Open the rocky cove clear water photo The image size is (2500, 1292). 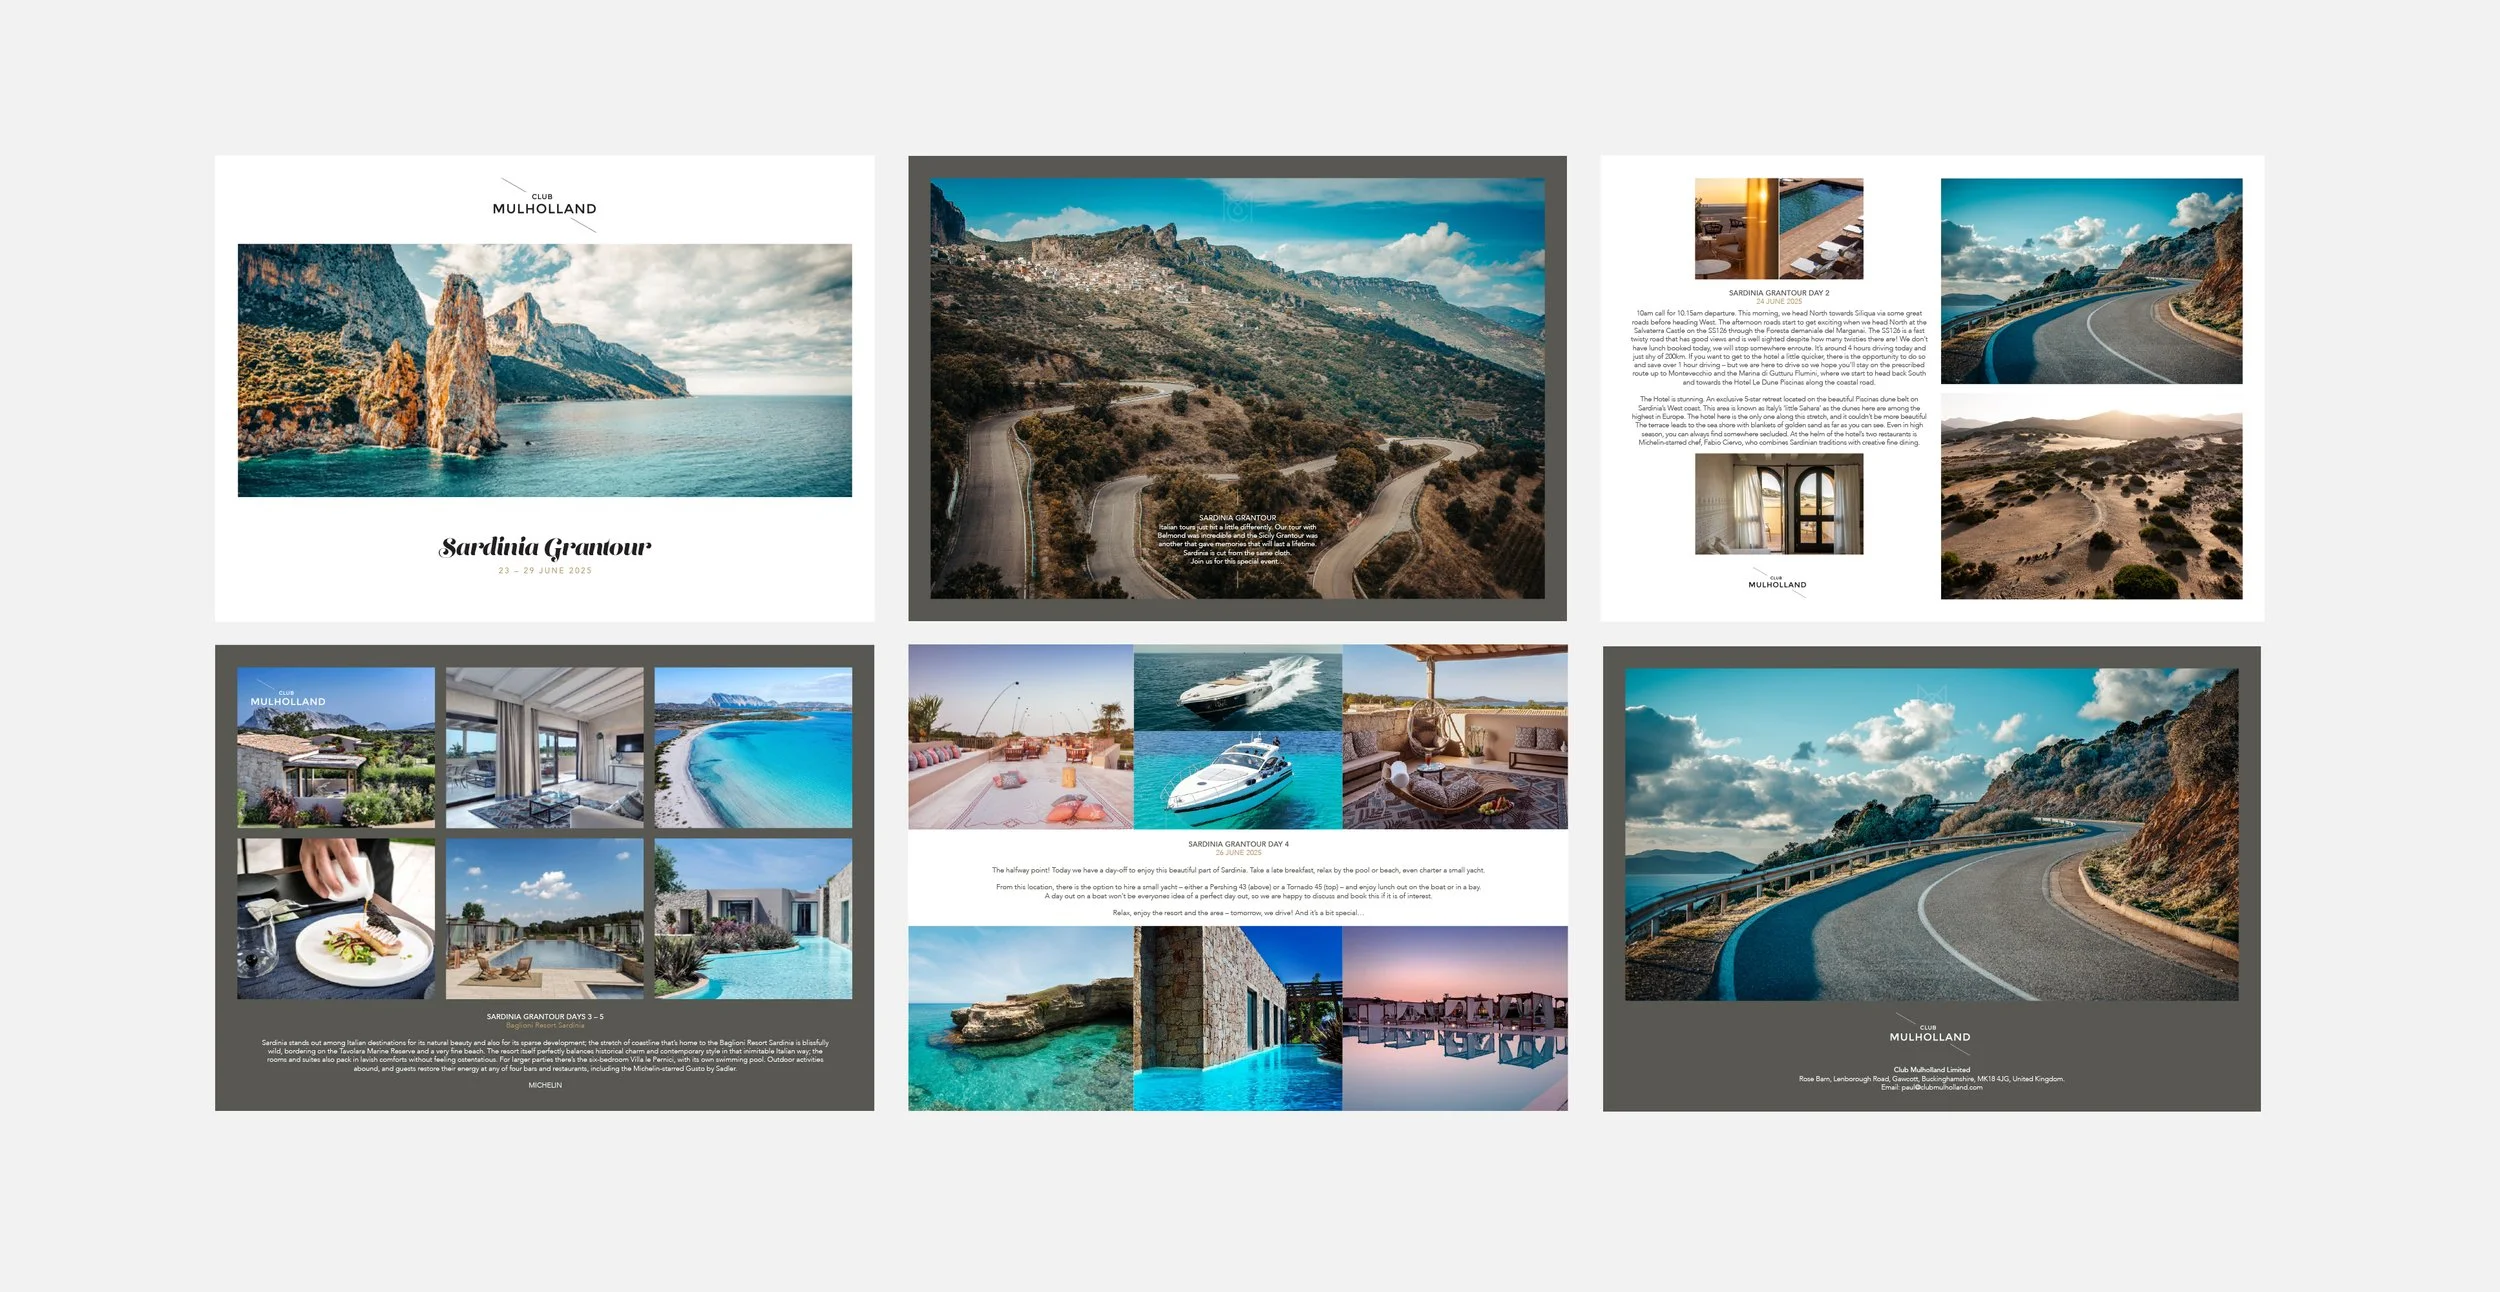(1020, 1018)
